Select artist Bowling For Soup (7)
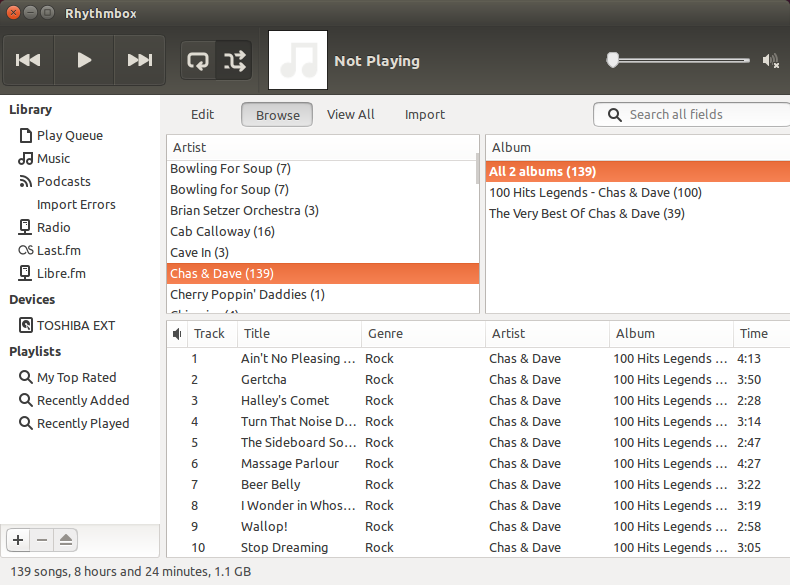This screenshot has width=790, height=585. 321,169
